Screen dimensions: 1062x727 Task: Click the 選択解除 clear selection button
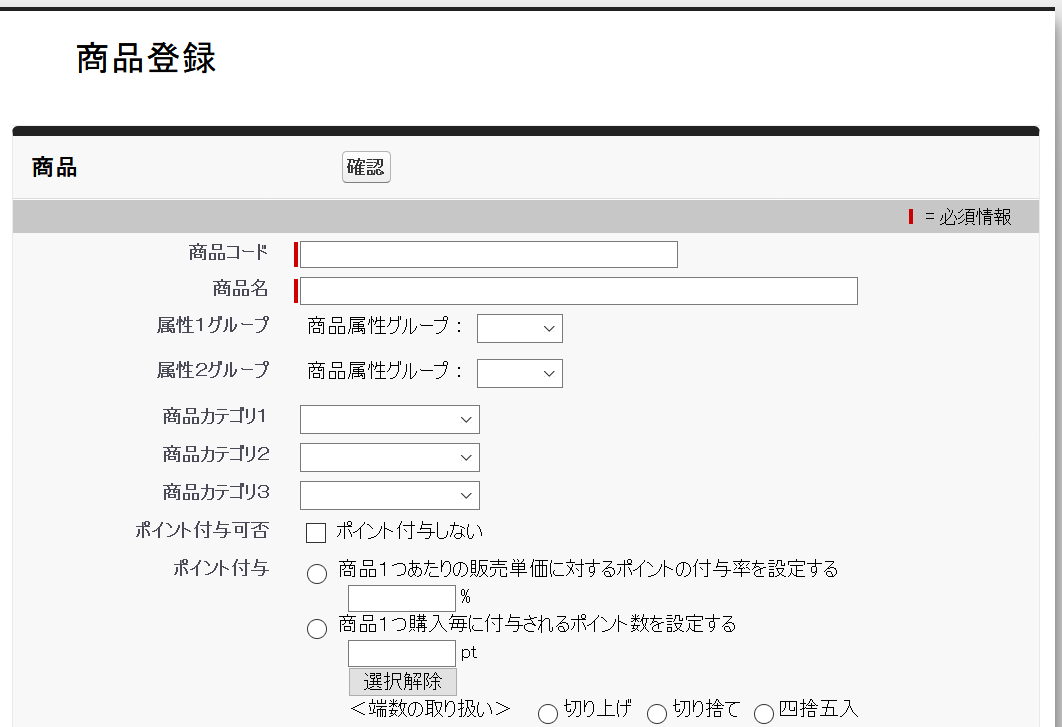click(x=402, y=681)
